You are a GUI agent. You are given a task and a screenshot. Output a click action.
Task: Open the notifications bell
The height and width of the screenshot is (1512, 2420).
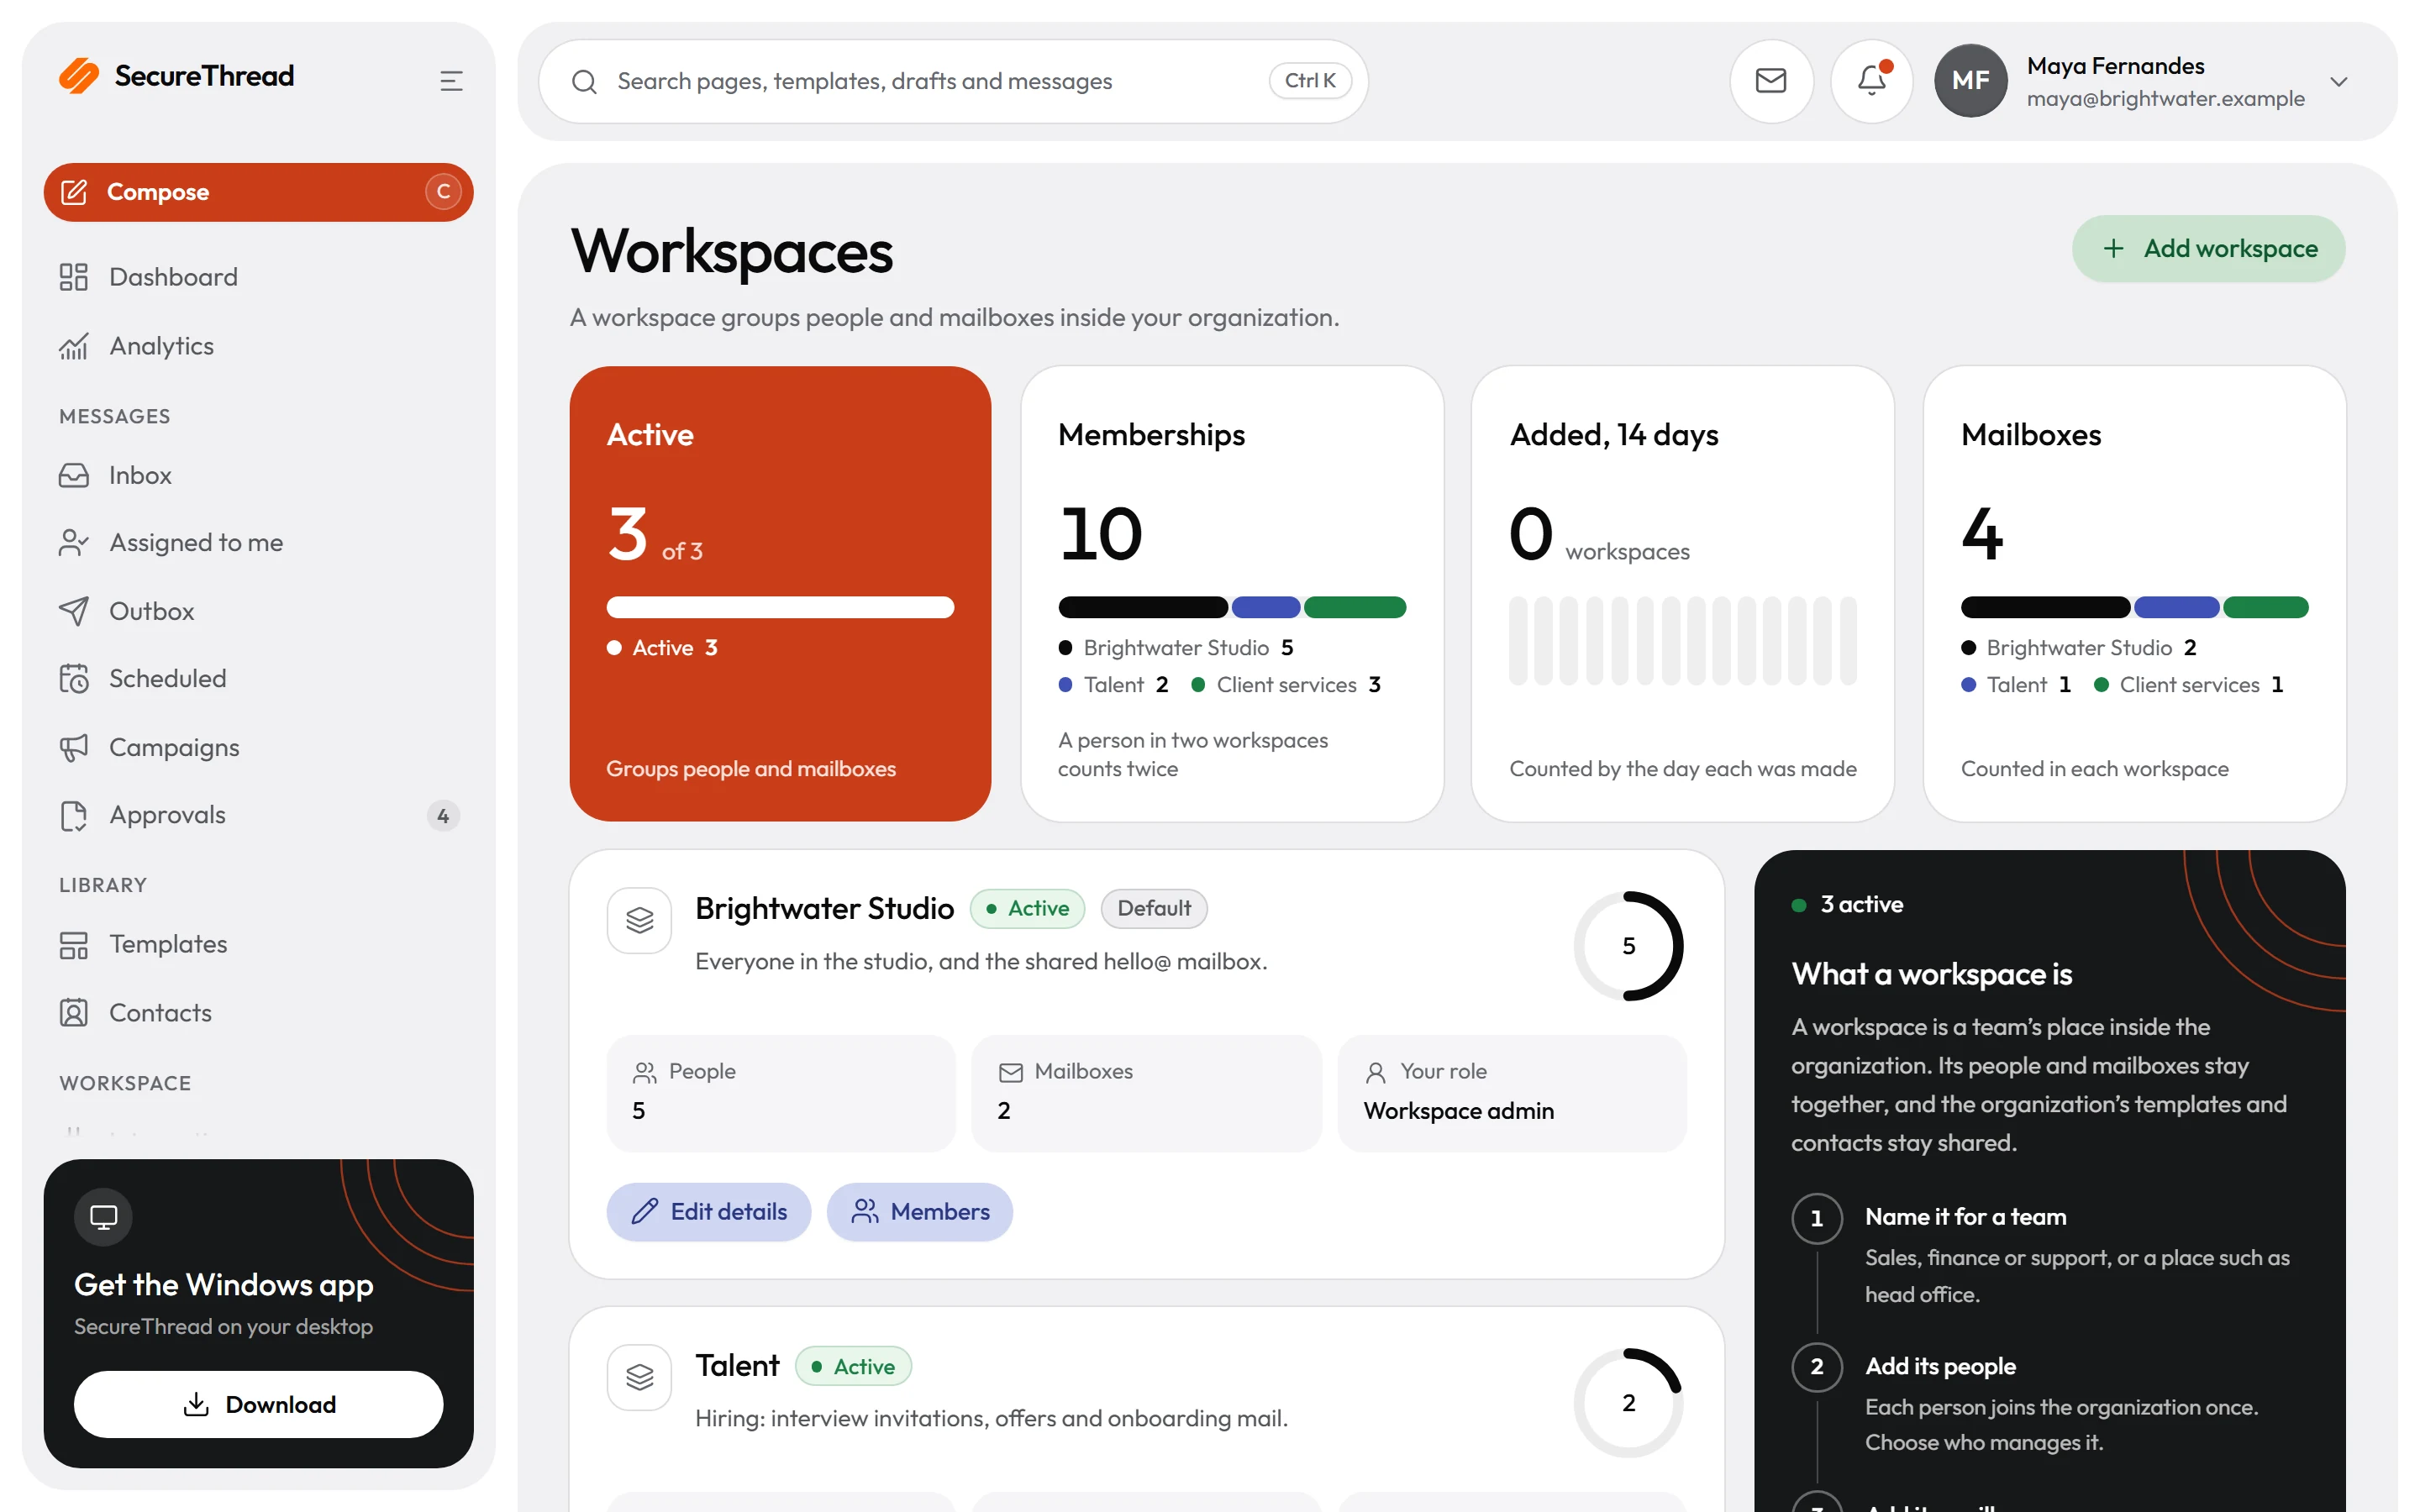pos(1871,81)
